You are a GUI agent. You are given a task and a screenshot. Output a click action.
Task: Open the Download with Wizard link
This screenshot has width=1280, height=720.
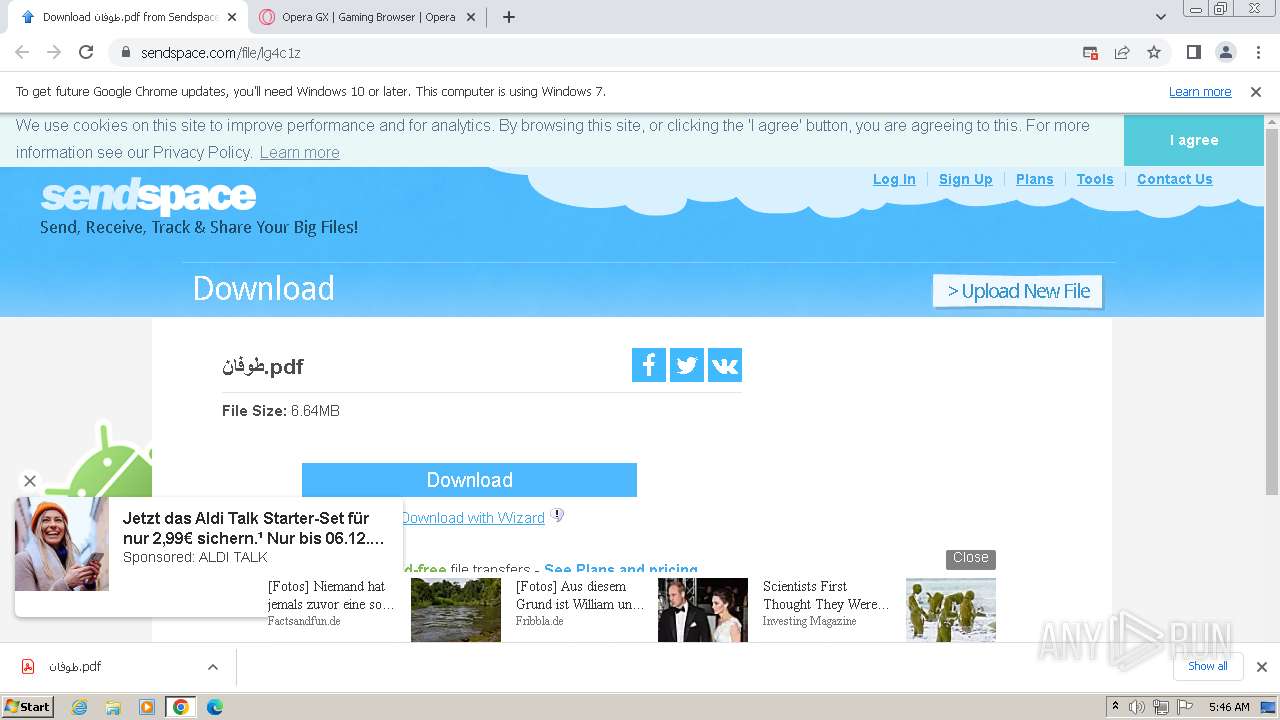[473, 518]
